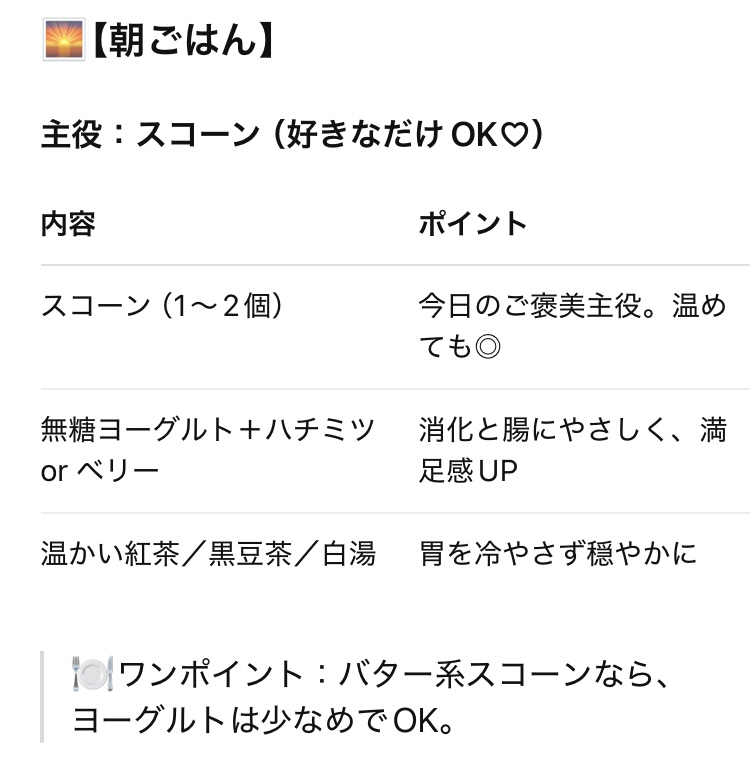Click the plate and cutlery emoji
The height and width of the screenshot is (777, 750).
coord(93,674)
